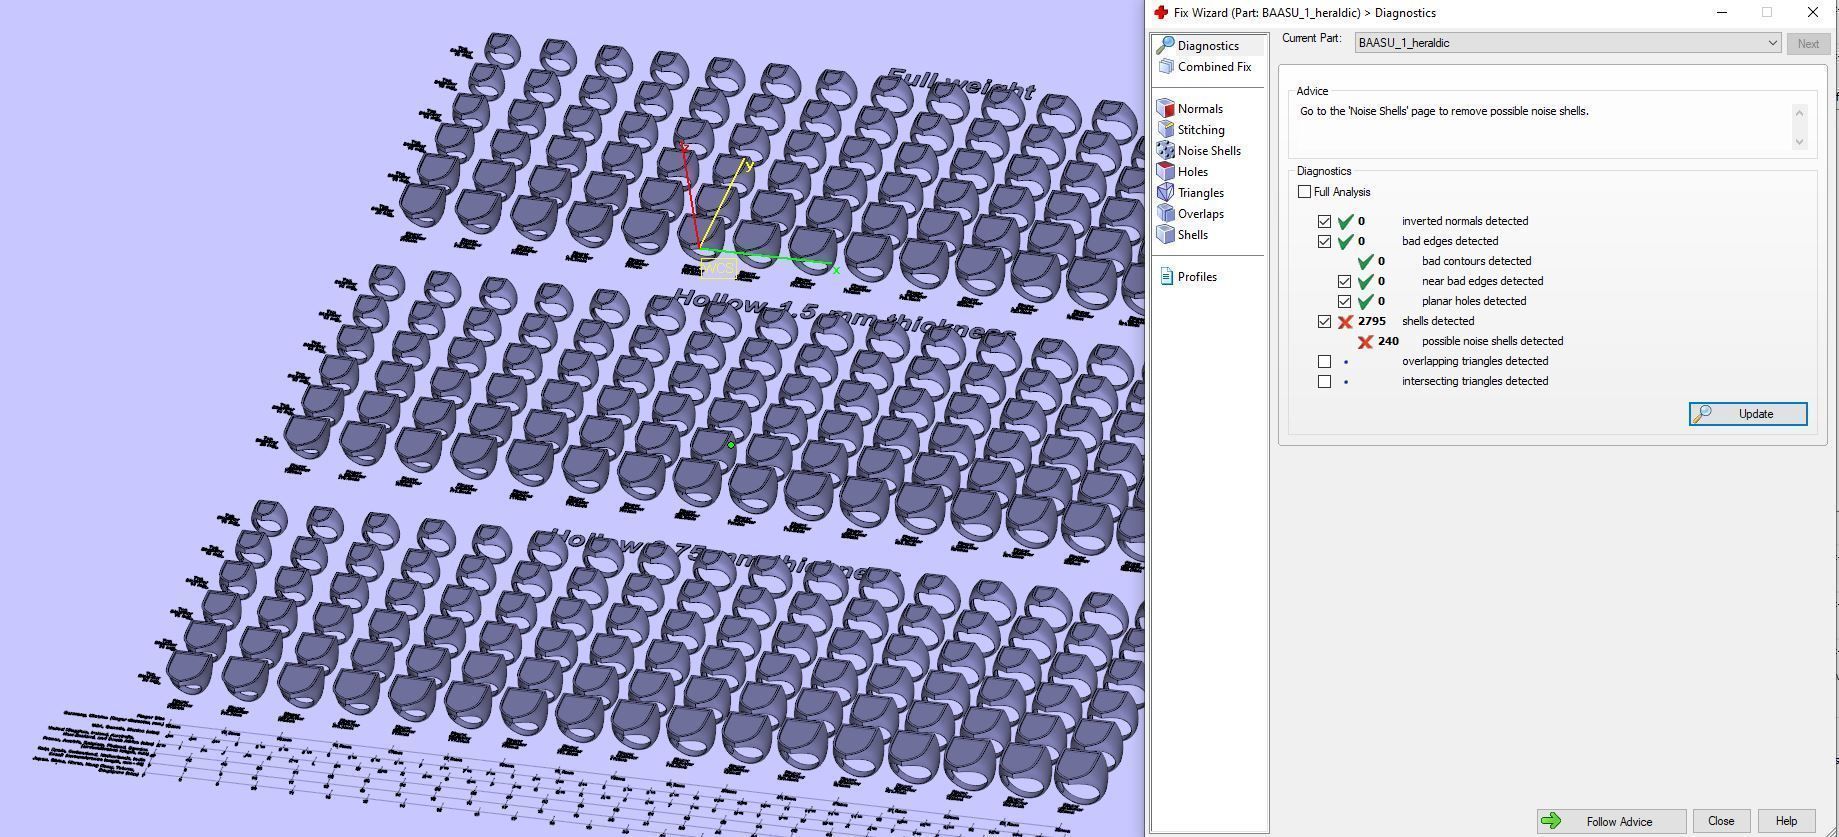
Task: Click 'bad contours detected' text
Action: [x=1476, y=261]
